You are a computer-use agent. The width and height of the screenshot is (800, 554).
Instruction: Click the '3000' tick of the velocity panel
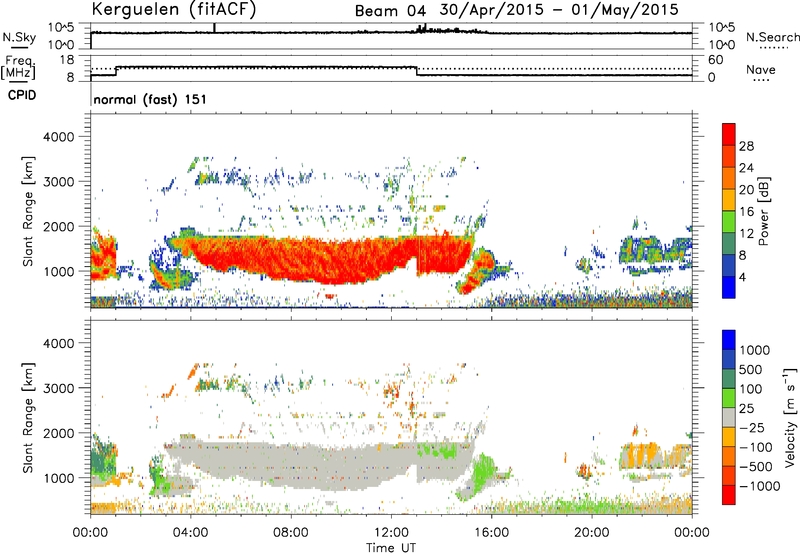[59, 388]
